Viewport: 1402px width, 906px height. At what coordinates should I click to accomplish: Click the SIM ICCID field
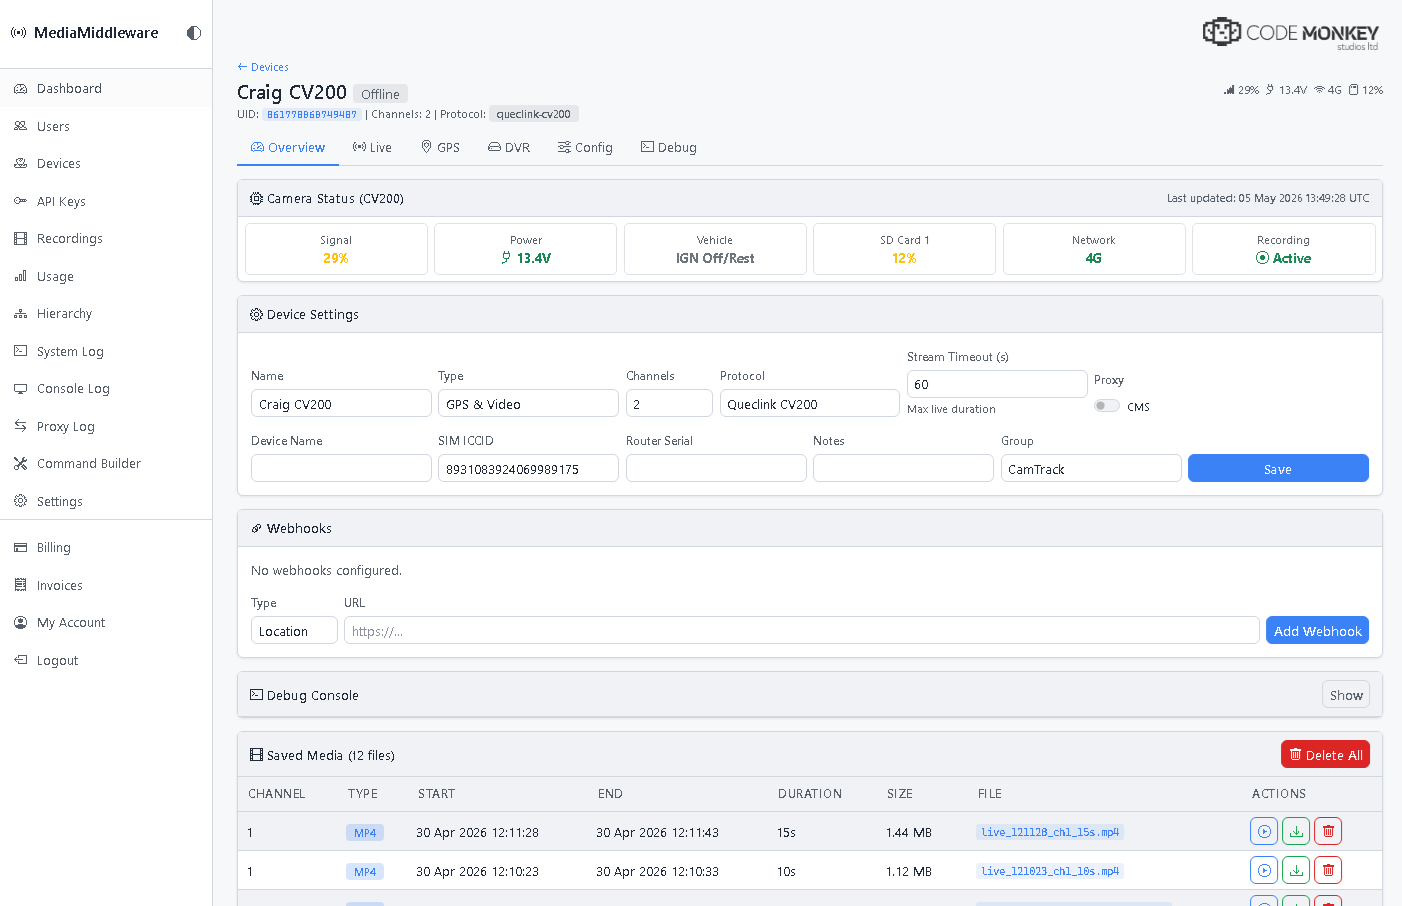pos(528,468)
